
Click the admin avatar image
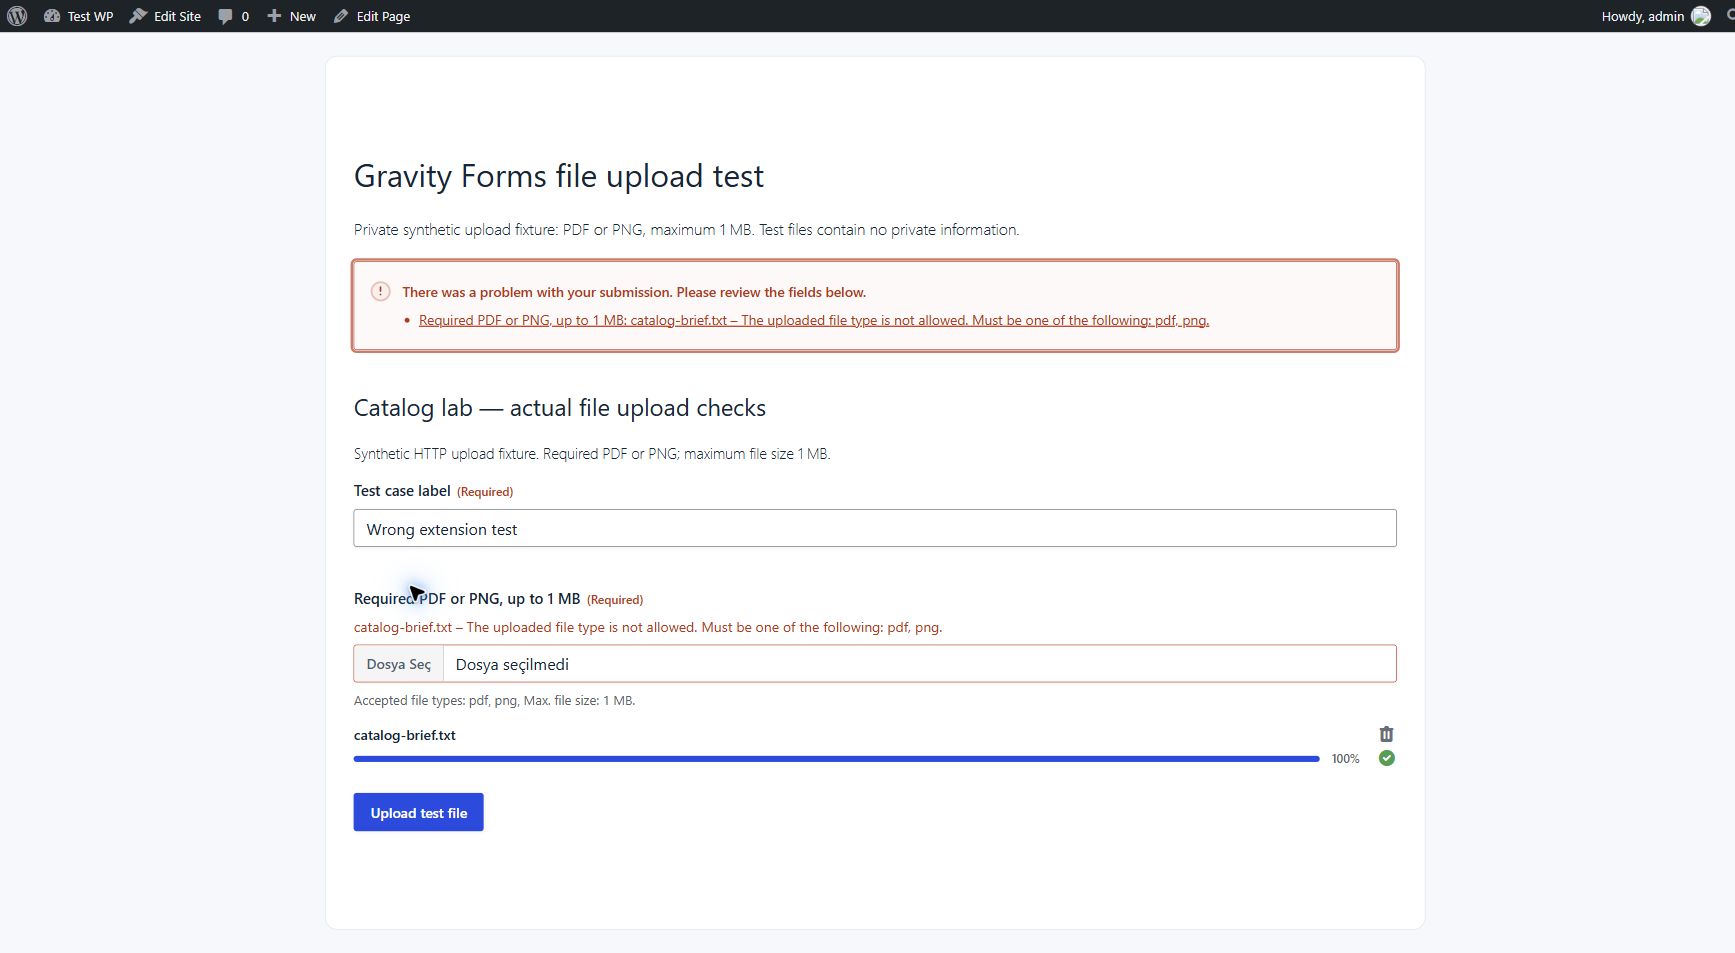(1701, 16)
